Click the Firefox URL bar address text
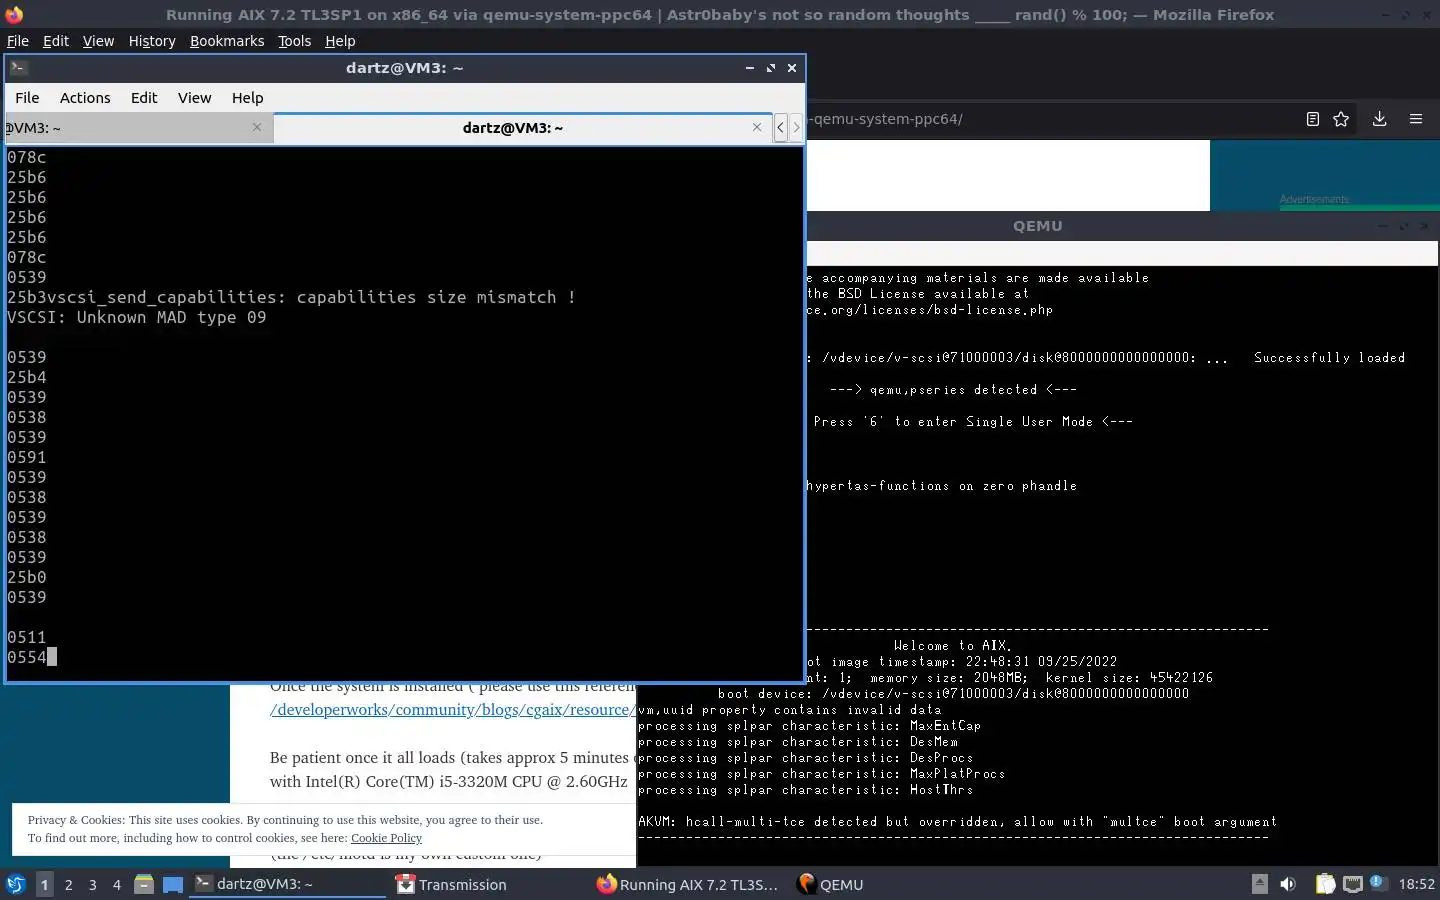 (x=885, y=119)
